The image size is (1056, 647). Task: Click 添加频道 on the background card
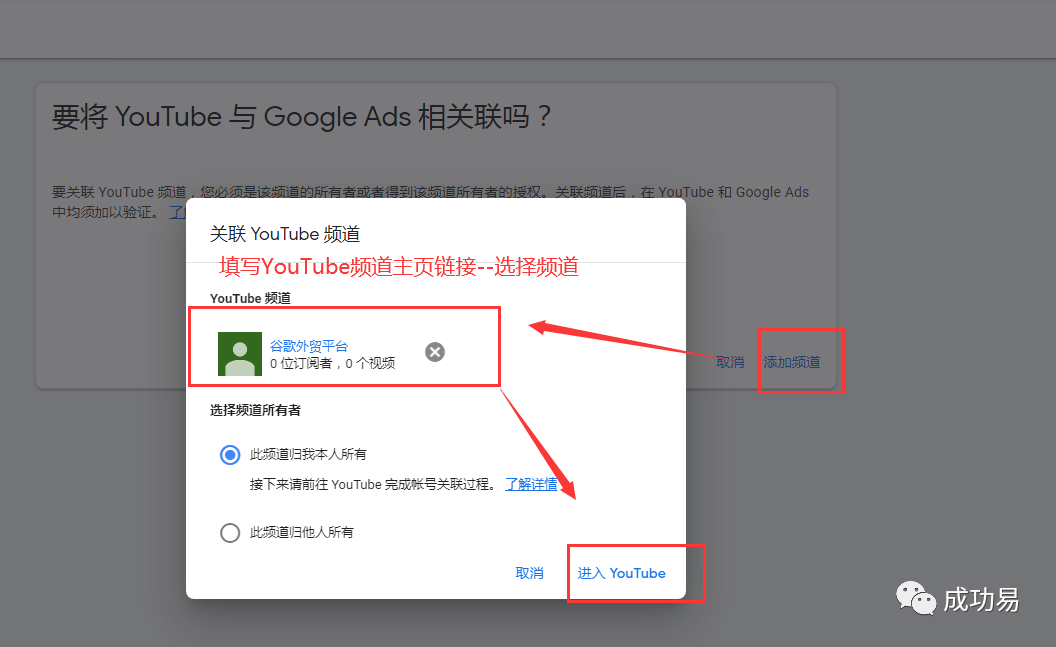pyautogui.click(x=791, y=362)
